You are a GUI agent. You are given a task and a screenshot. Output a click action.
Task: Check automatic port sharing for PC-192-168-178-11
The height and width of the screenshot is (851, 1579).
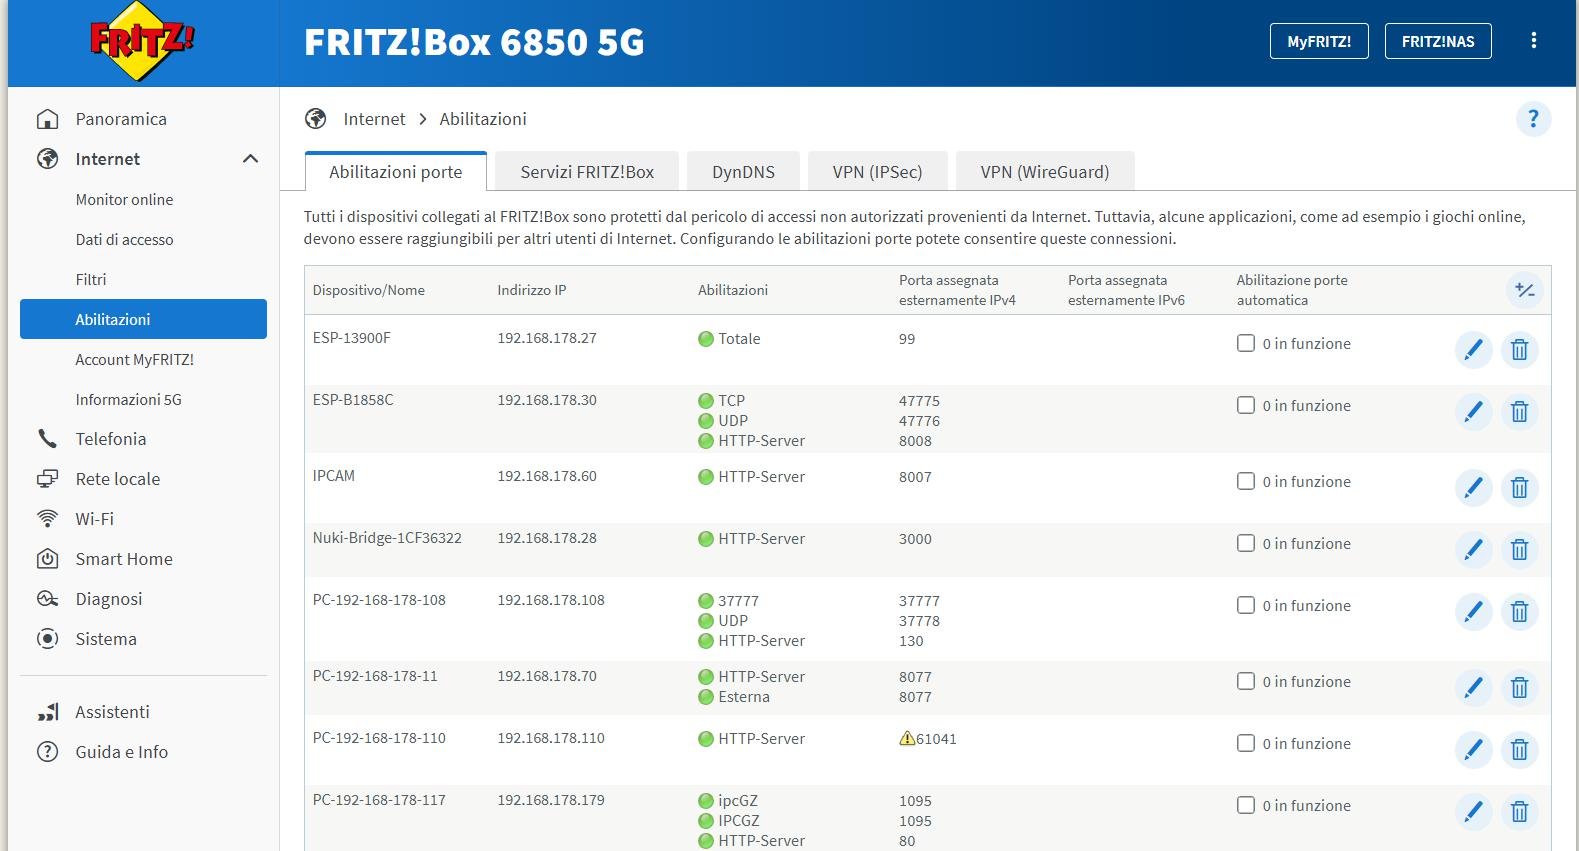click(x=1246, y=682)
